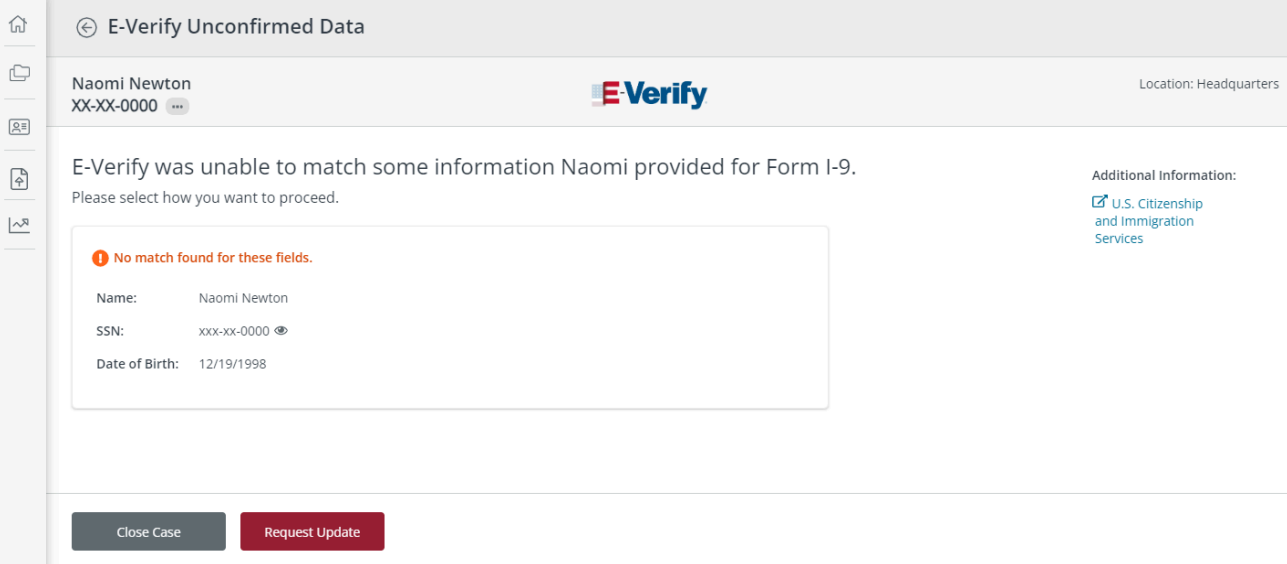Click the Naomi Newton name in the header
Image resolution: width=1287 pixels, height=564 pixels.
(x=131, y=83)
